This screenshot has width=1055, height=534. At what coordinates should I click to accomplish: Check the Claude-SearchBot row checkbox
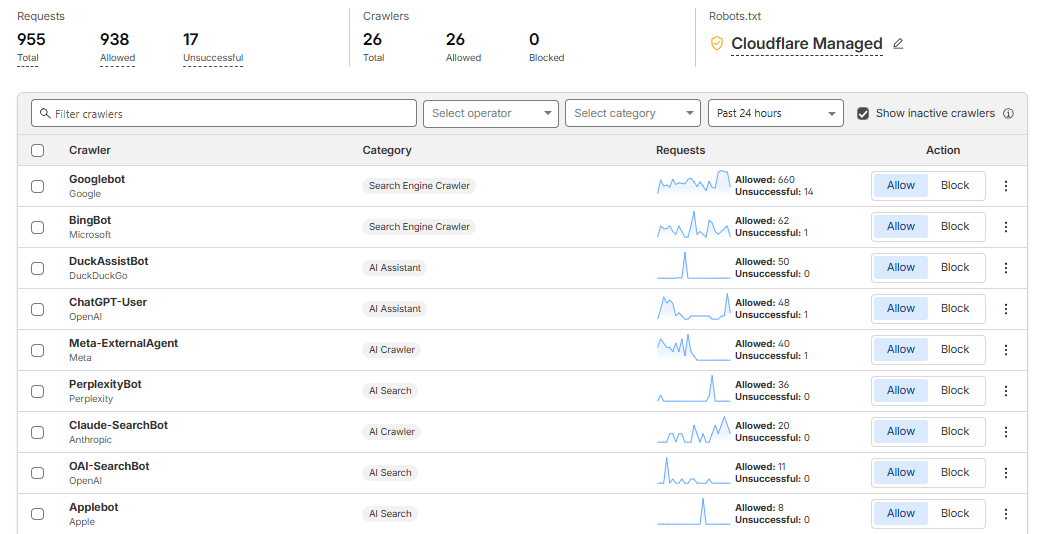point(38,432)
